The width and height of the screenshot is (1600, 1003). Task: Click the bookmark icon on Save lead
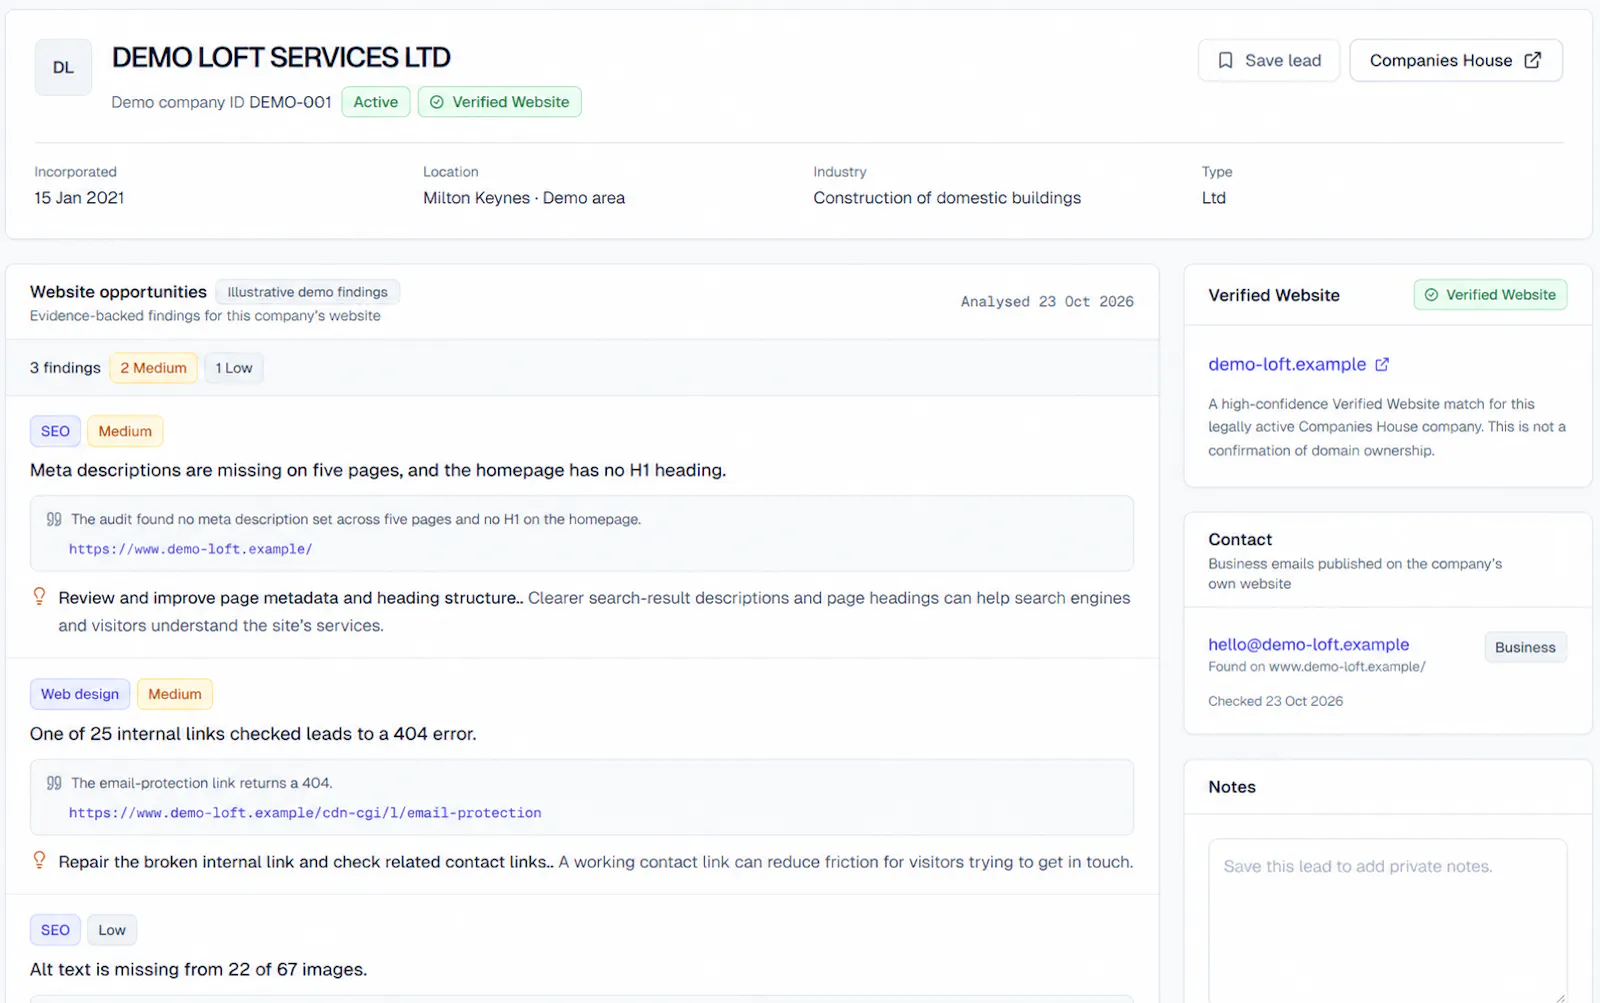click(x=1225, y=61)
